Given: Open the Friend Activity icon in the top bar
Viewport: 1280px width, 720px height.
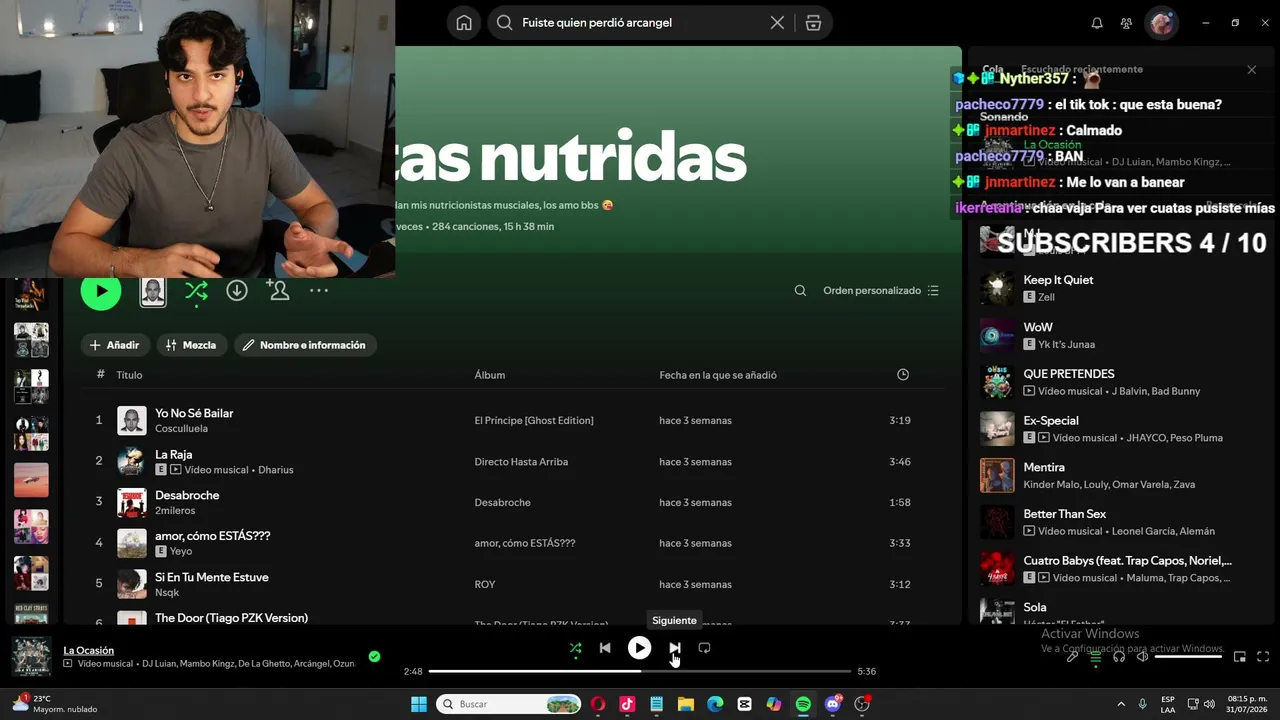Looking at the screenshot, I should click(x=1127, y=23).
